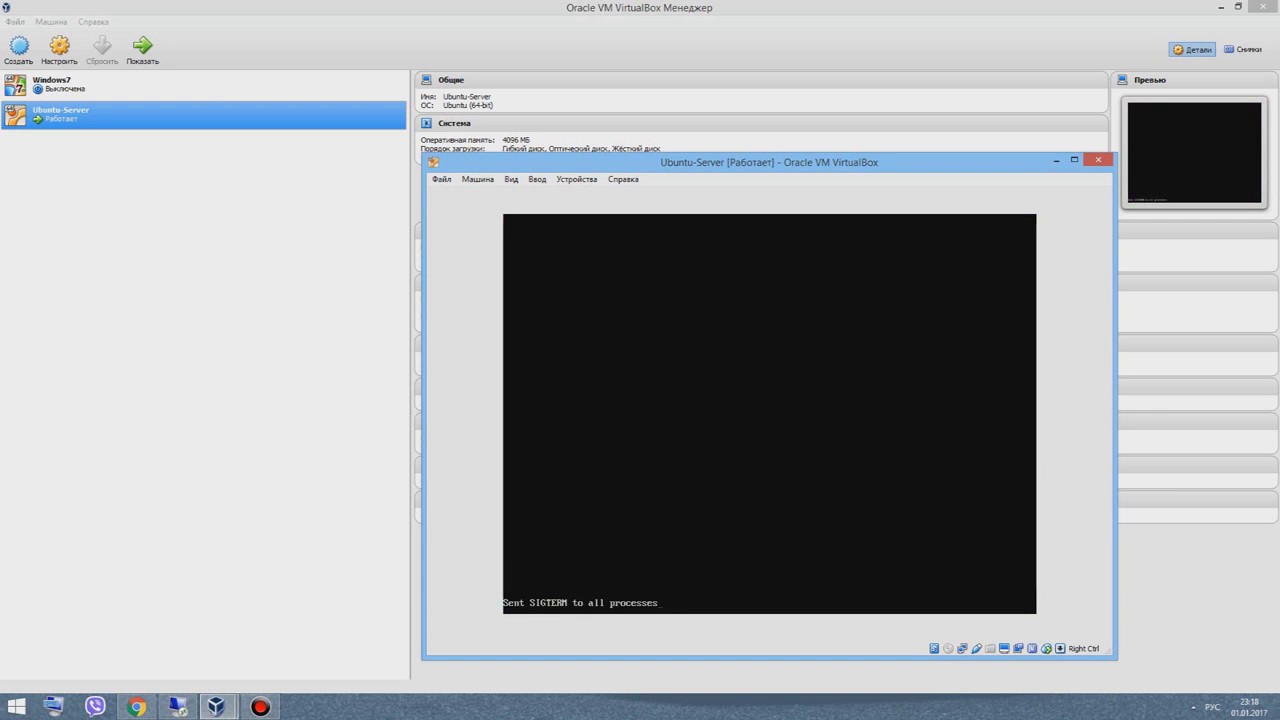1280x720 pixels.
Task: Open the Manager's Справка menu
Action: tap(93, 21)
